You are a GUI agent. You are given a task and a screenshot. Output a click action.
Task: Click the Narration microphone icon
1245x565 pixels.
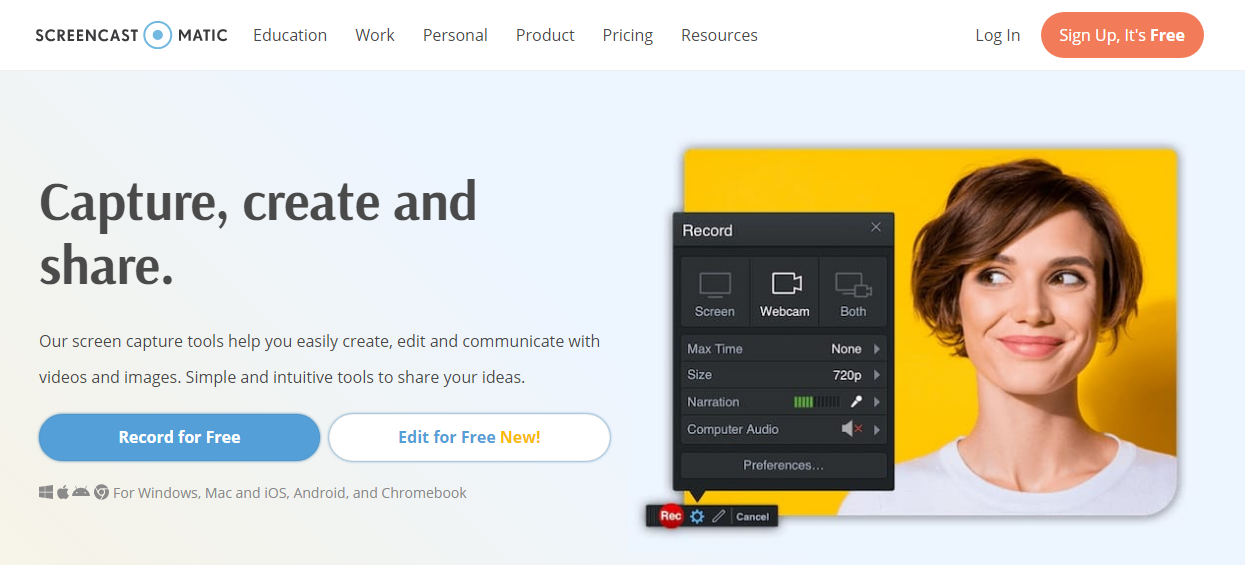click(856, 402)
